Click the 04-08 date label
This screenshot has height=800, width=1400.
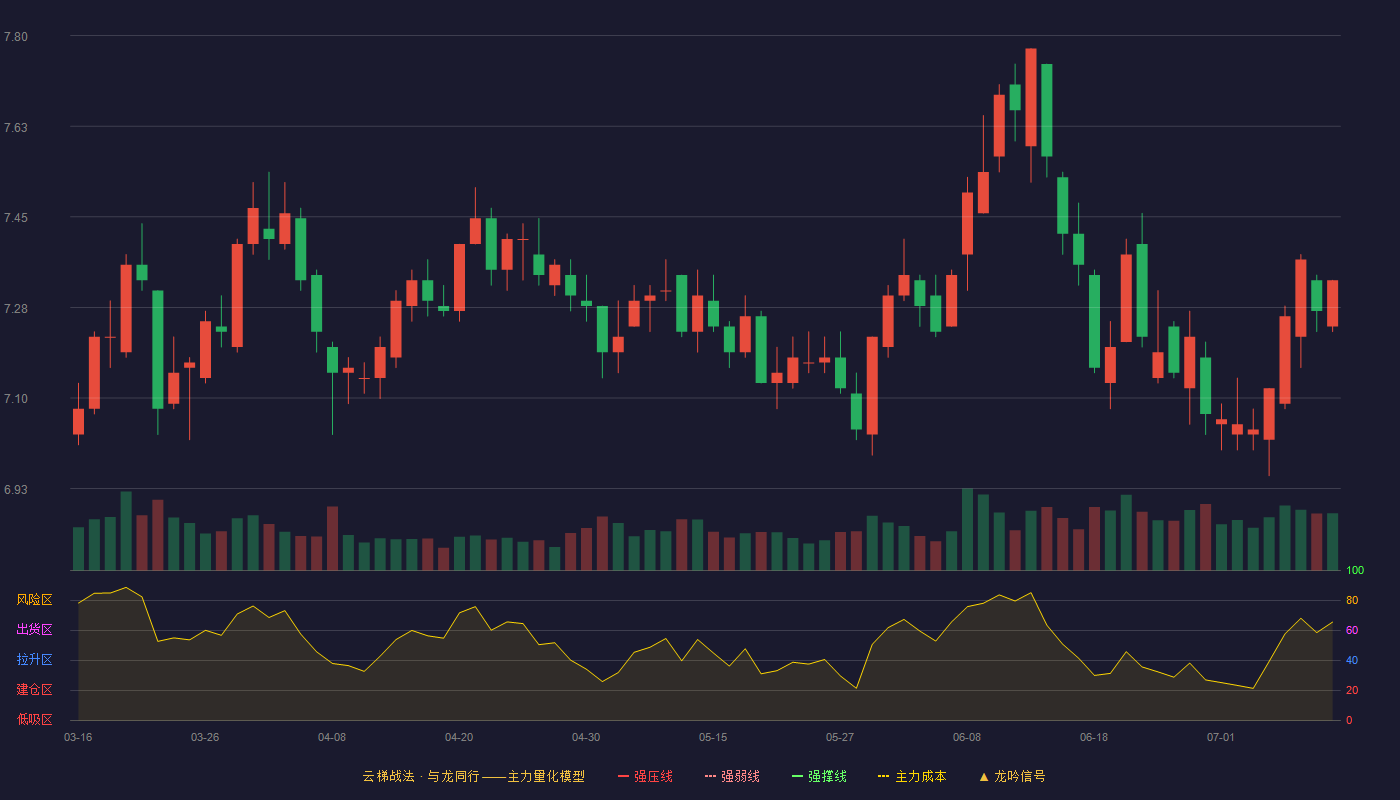pos(332,737)
